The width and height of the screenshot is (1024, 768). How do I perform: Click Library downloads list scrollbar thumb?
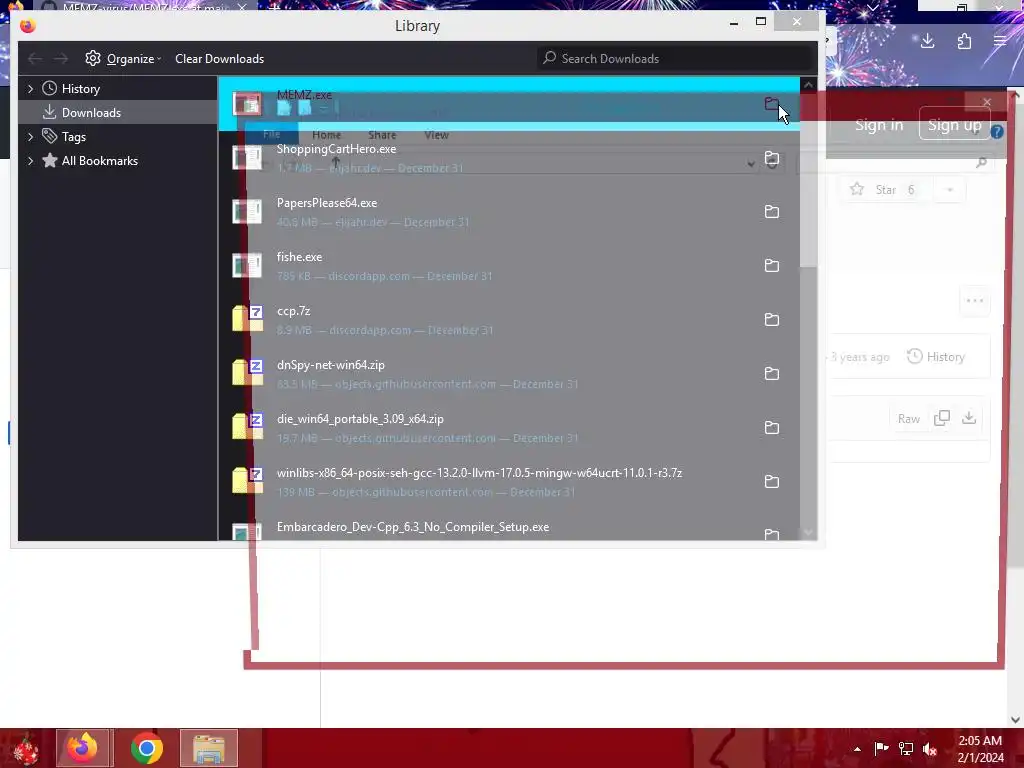808,180
